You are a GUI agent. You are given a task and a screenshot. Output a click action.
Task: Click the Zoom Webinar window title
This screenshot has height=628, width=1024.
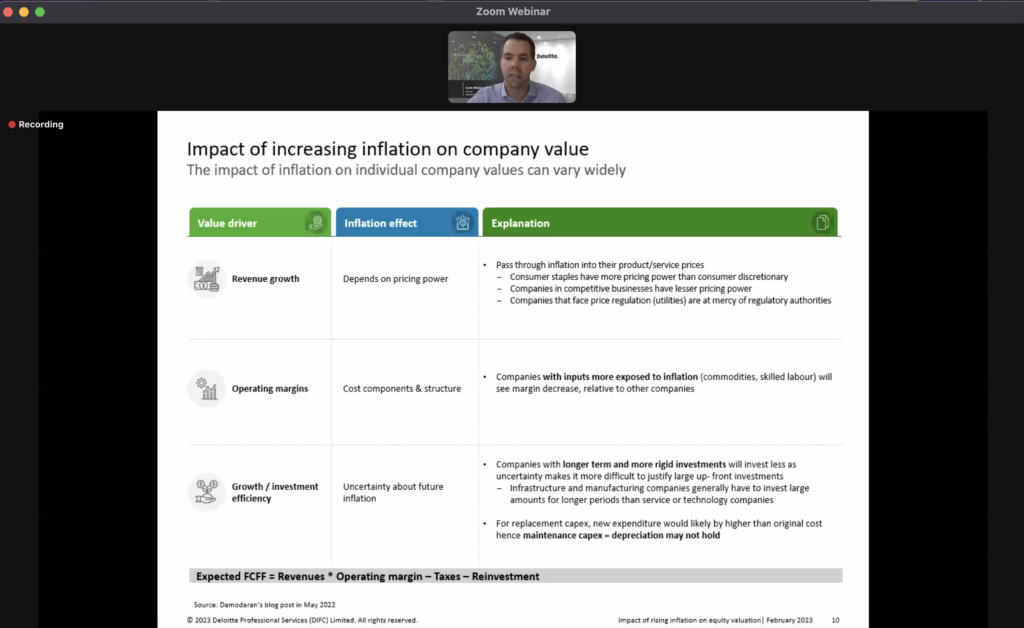click(x=513, y=11)
